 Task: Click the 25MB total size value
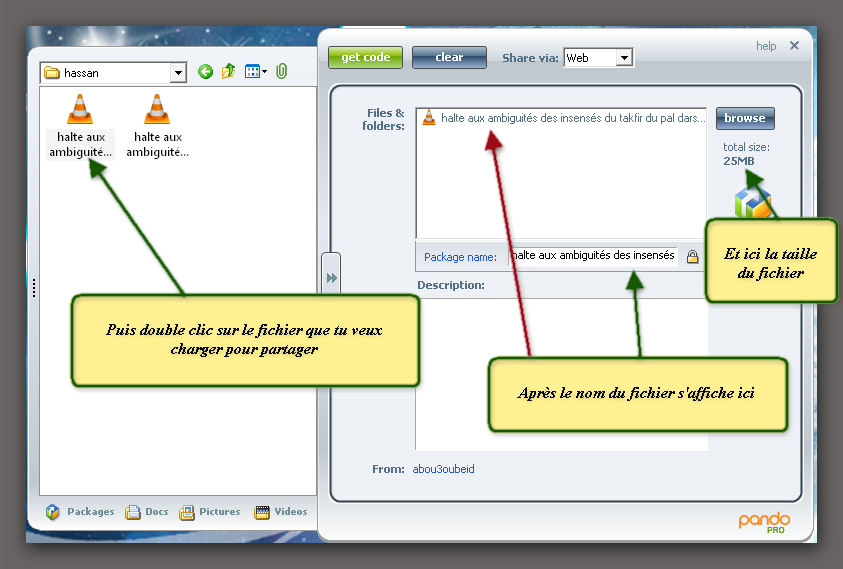739,161
